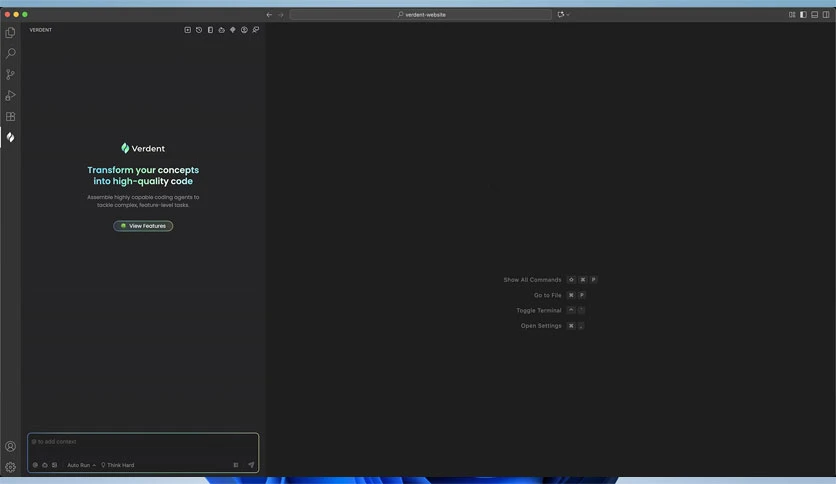Screen dimensions: 836x484
Task: Click the verdent-website command center search box
Action: 421,15
